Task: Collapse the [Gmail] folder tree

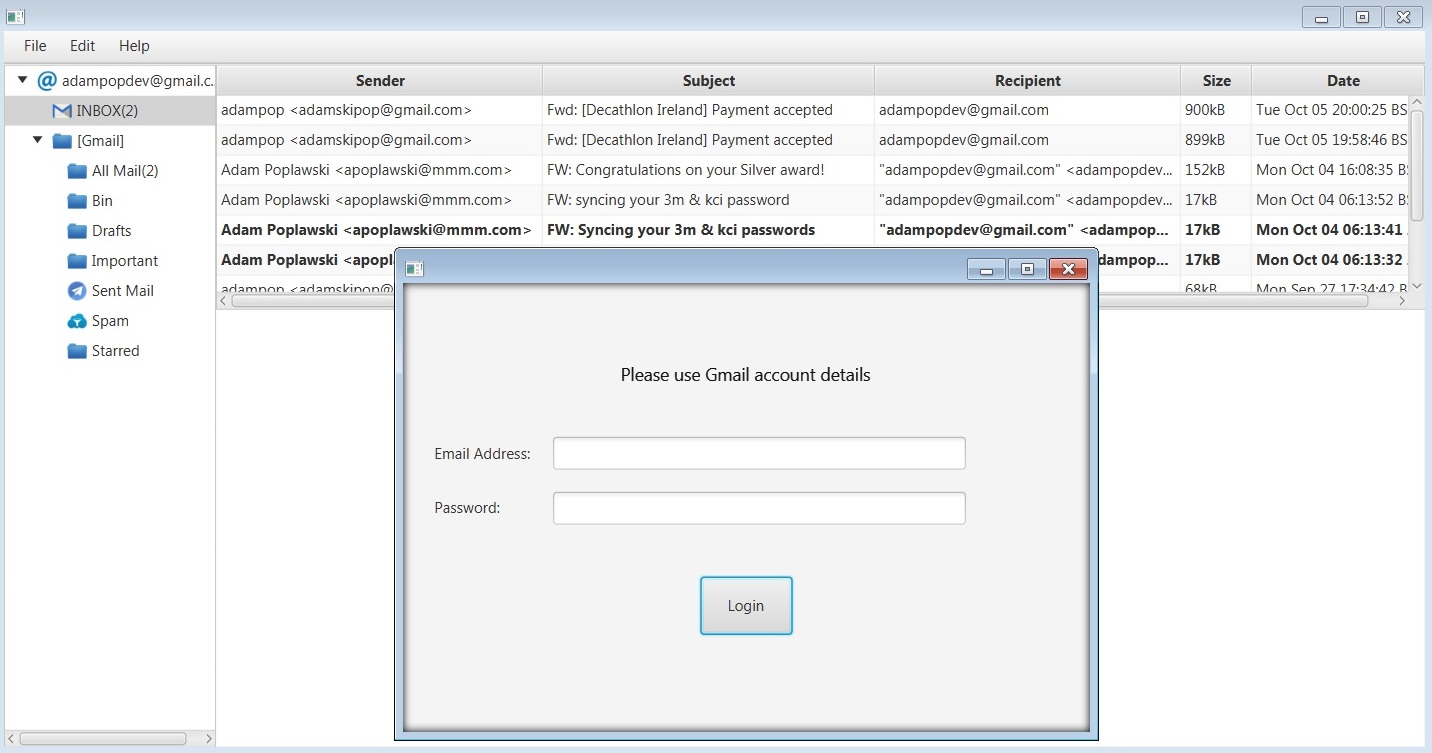Action: pos(38,140)
